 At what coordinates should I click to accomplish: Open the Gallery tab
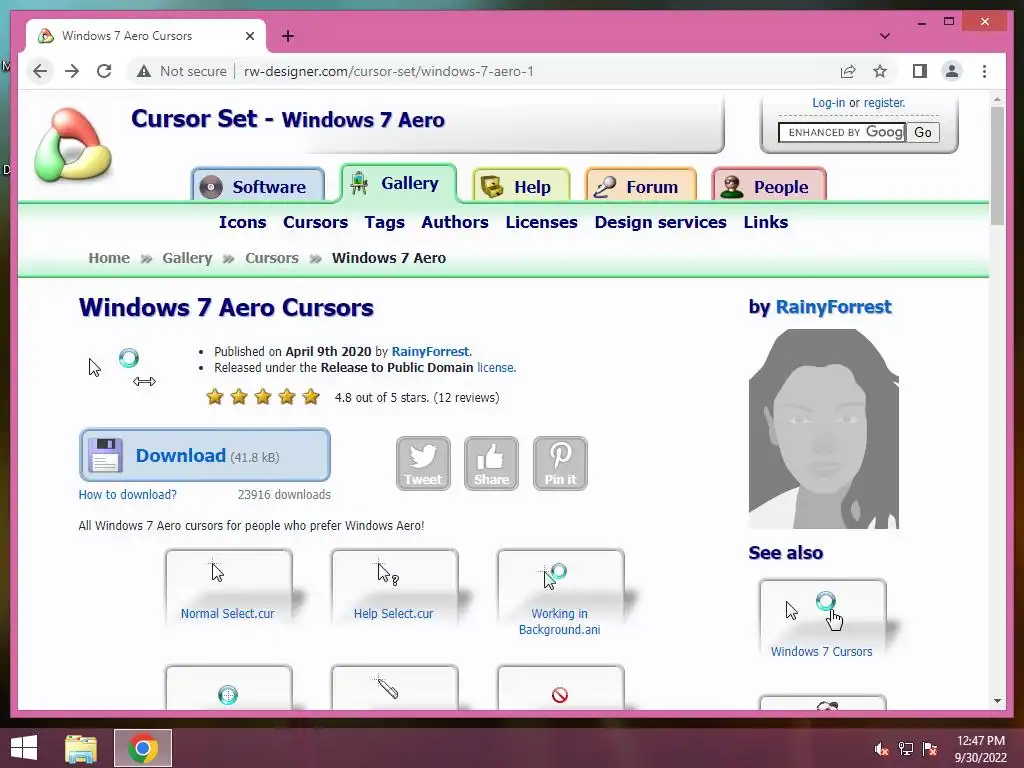click(x=398, y=183)
